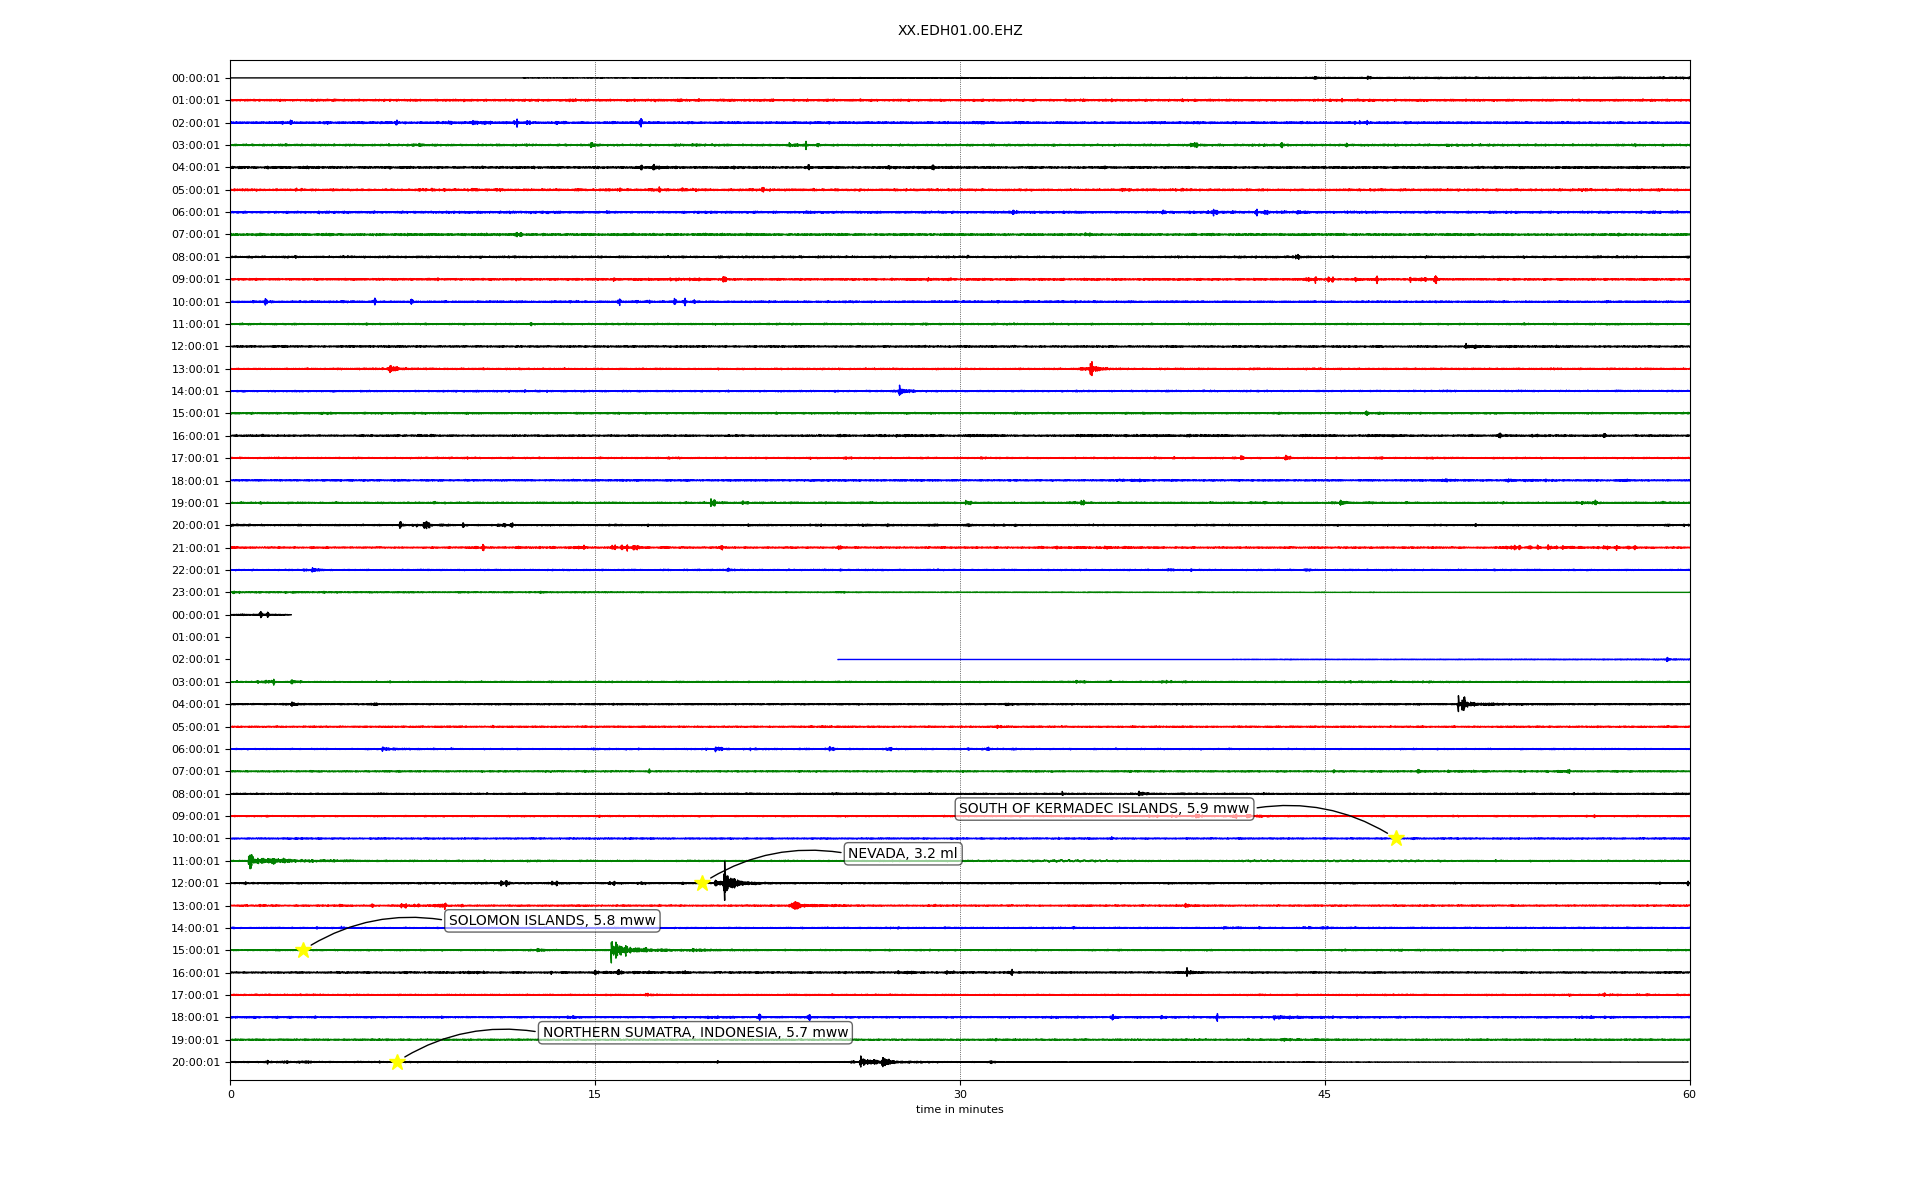Click the NORTHERN SUMATRA, INDONESIA, 5.7 mww label
The height and width of the screenshot is (1200, 1920).
(695, 1033)
